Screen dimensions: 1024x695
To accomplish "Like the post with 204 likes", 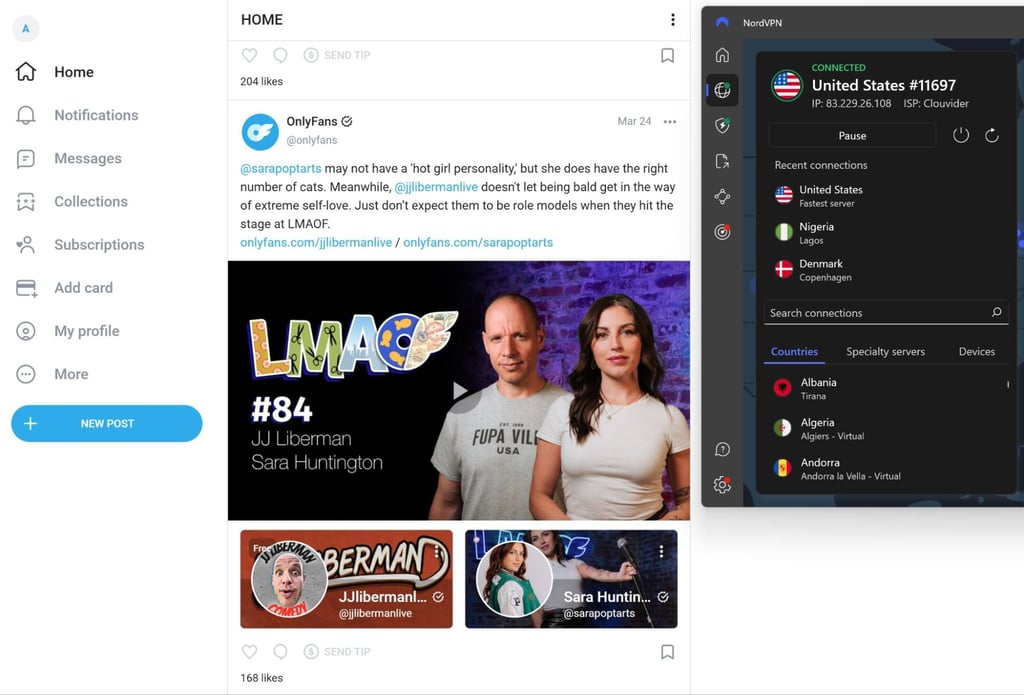I will point(249,56).
